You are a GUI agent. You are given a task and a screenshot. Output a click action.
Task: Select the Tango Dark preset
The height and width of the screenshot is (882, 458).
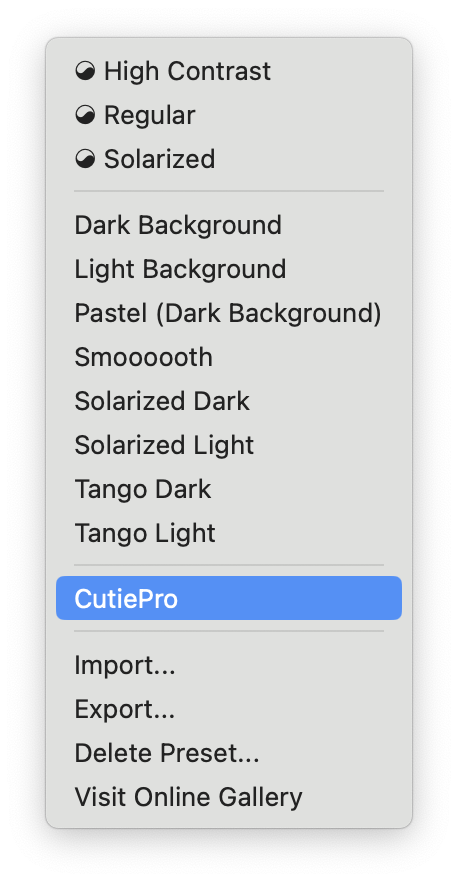pyautogui.click(x=229, y=489)
